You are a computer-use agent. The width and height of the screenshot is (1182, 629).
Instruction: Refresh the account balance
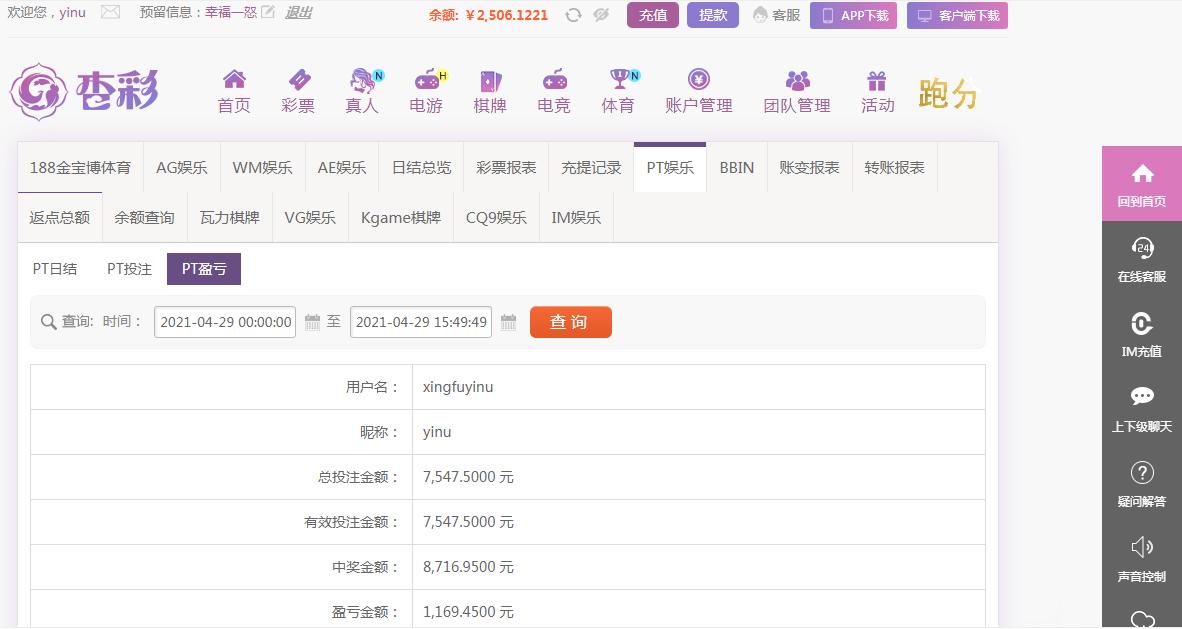point(574,14)
